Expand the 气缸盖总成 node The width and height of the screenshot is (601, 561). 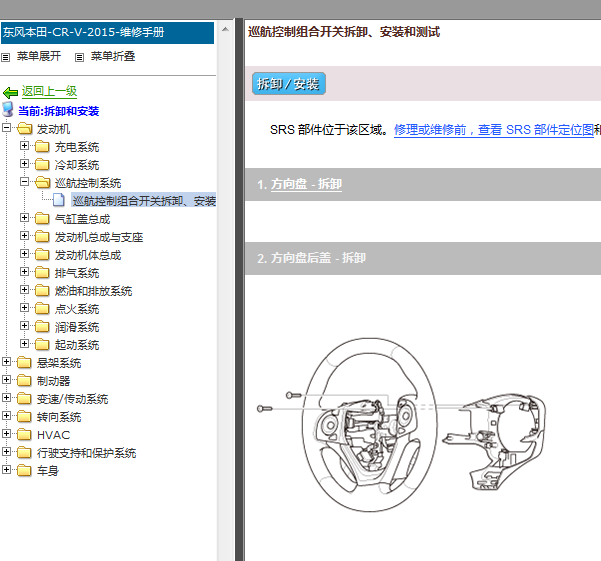24,217
